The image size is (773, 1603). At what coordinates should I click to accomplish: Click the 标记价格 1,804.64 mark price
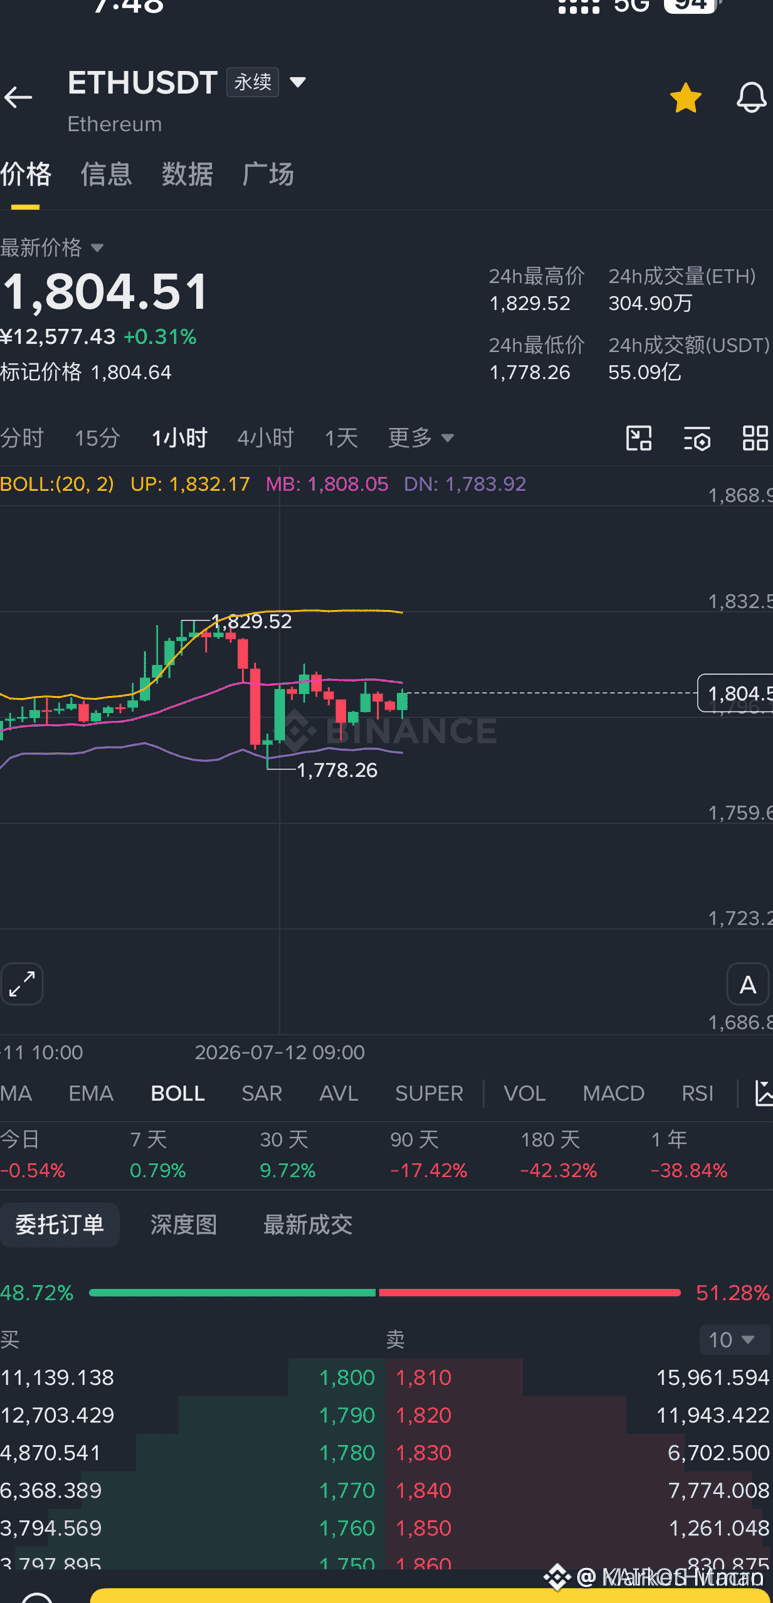tap(86, 372)
